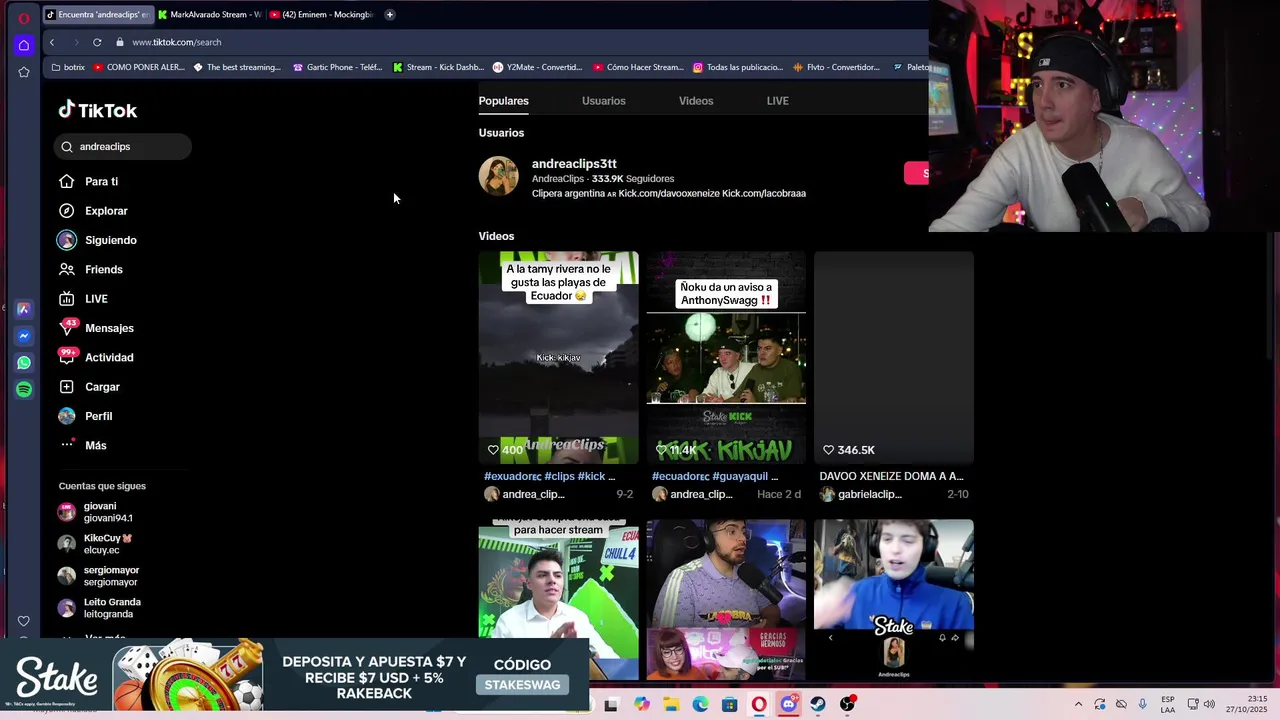Open Ñoku aviso AnthonySwagg video

(x=726, y=358)
